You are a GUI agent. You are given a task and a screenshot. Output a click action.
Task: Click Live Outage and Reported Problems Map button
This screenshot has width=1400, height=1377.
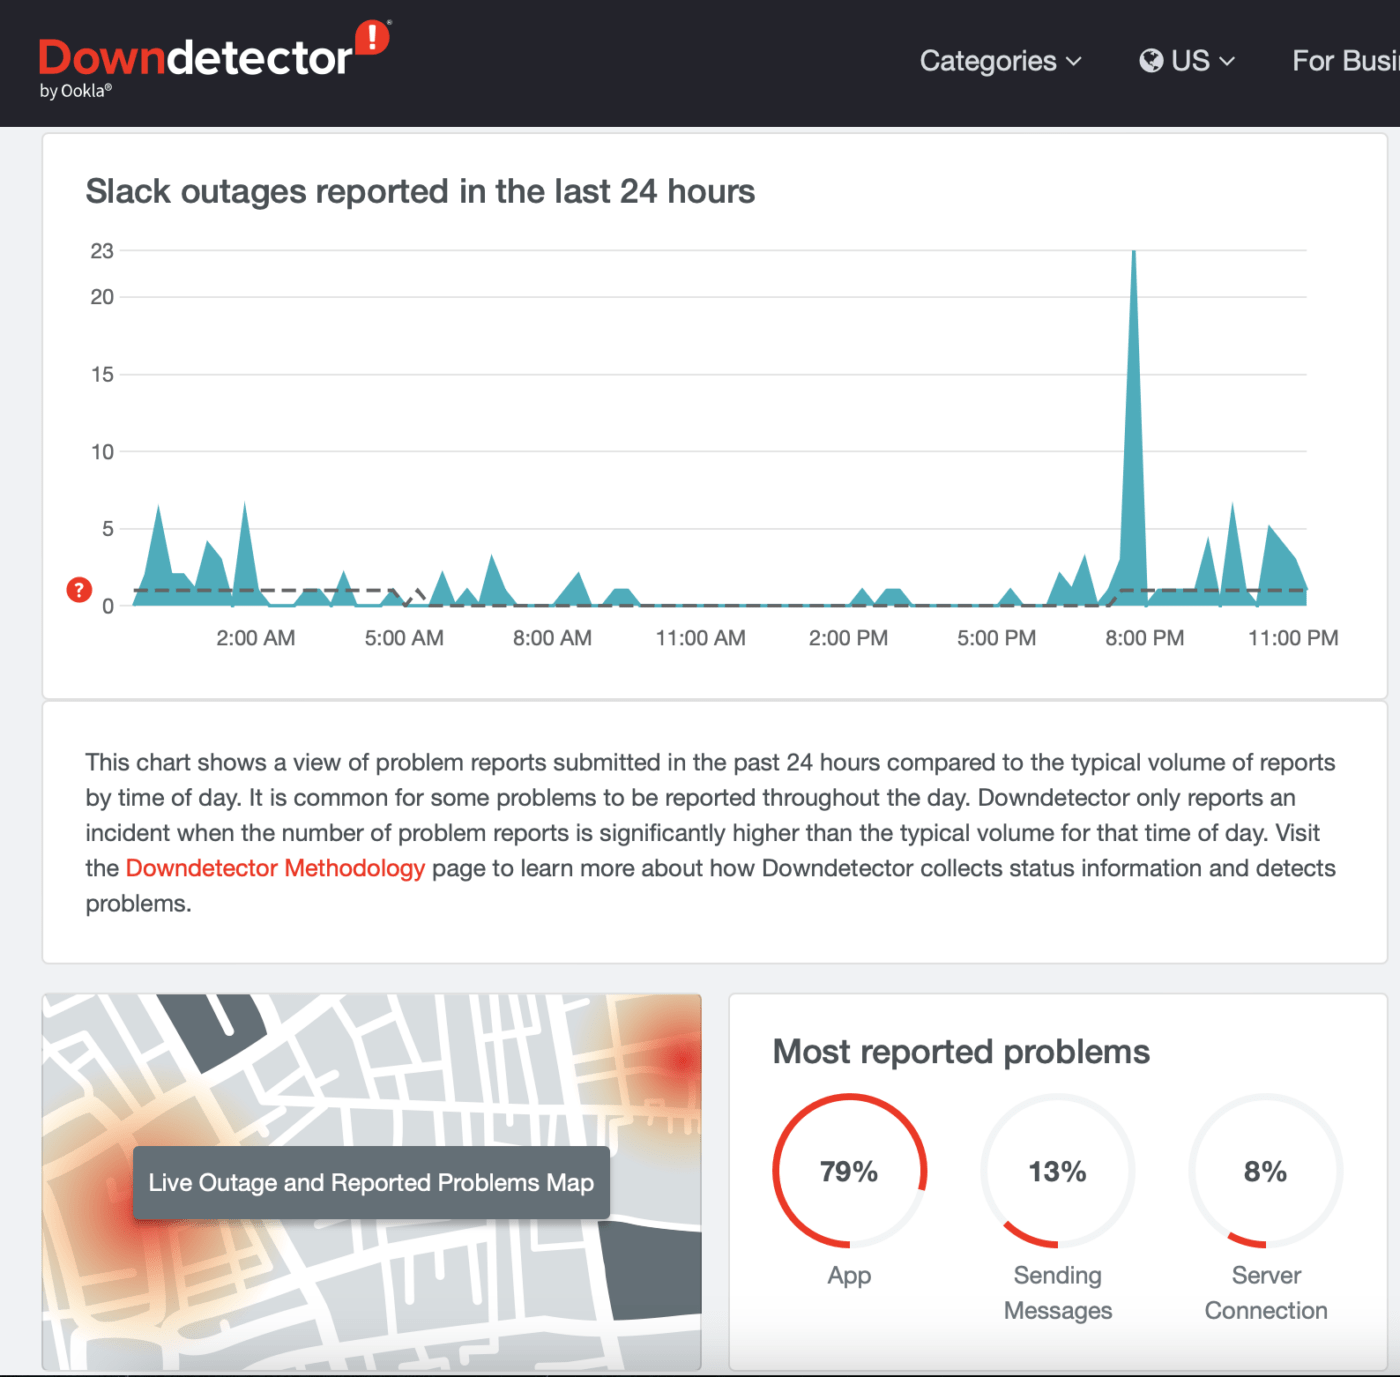(x=371, y=1183)
